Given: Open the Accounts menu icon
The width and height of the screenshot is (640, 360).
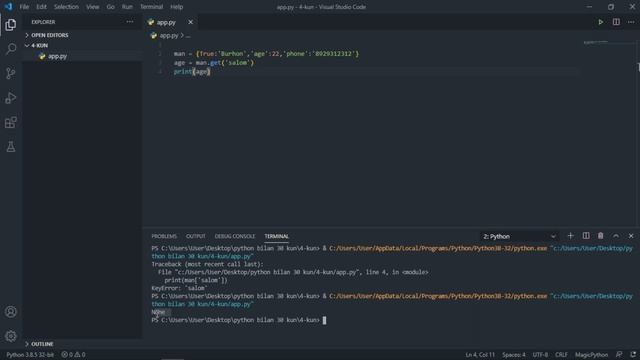Looking at the screenshot, I should 11,312.
